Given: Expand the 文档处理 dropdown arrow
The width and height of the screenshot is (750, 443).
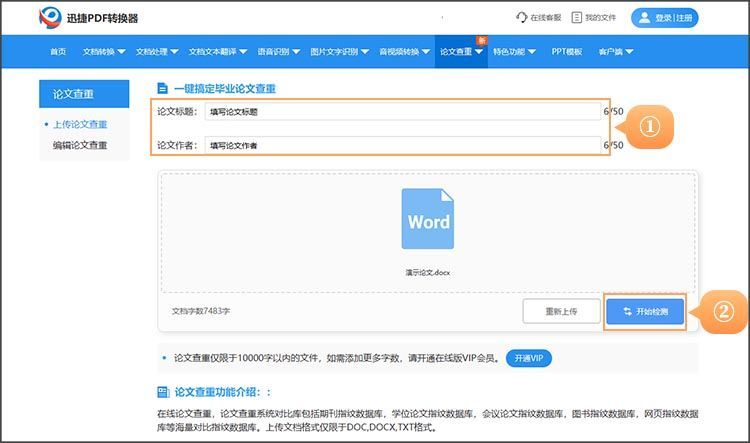Looking at the screenshot, I should [x=174, y=52].
